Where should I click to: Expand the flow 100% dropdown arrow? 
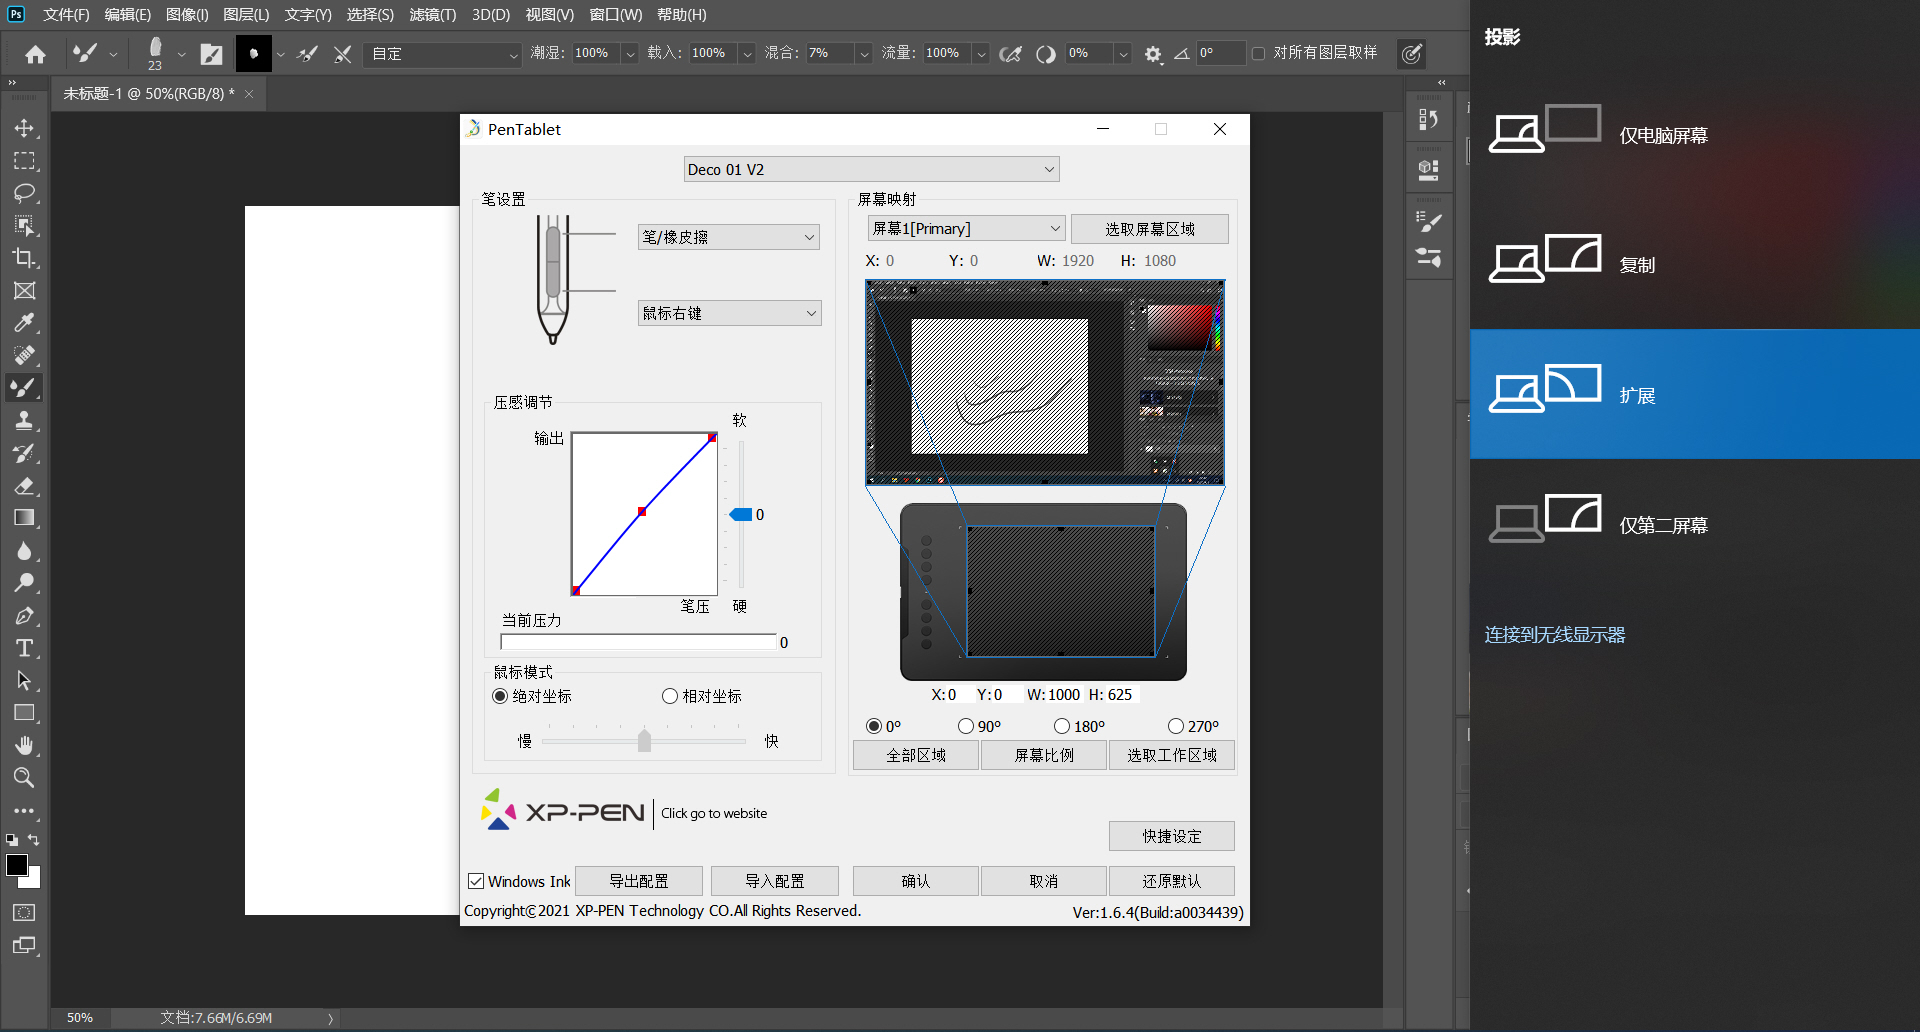(981, 54)
